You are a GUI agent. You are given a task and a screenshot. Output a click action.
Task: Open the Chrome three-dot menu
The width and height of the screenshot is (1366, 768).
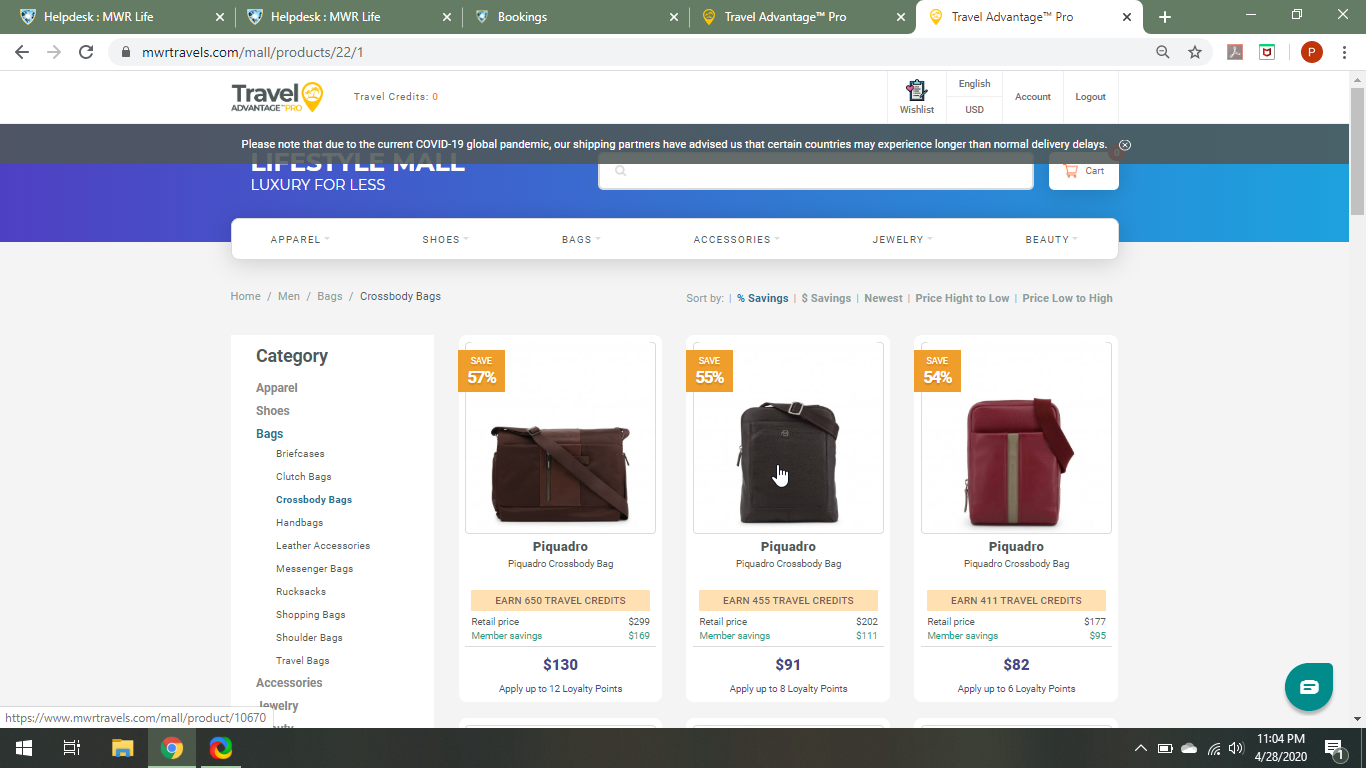[1345, 52]
